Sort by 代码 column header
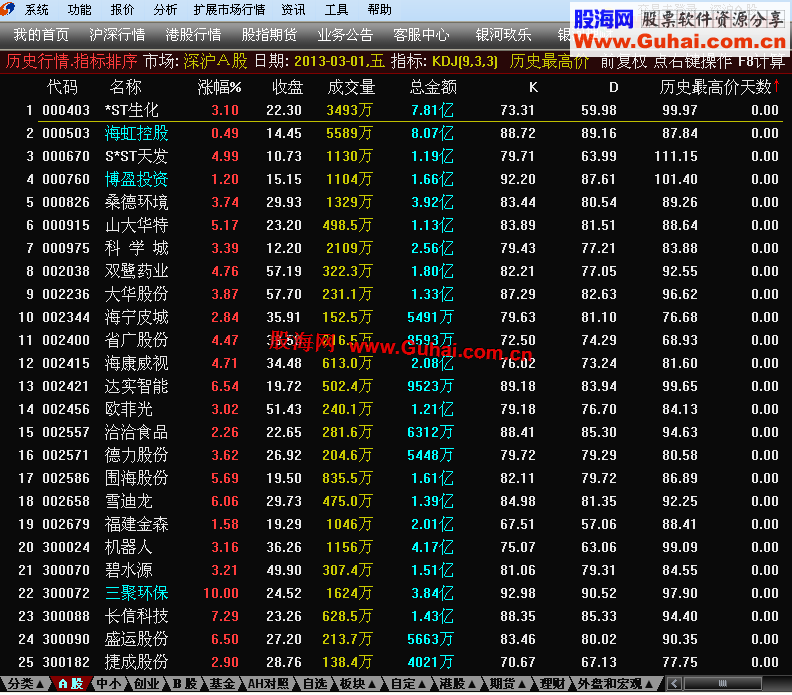The width and height of the screenshot is (792, 695). 62,87
